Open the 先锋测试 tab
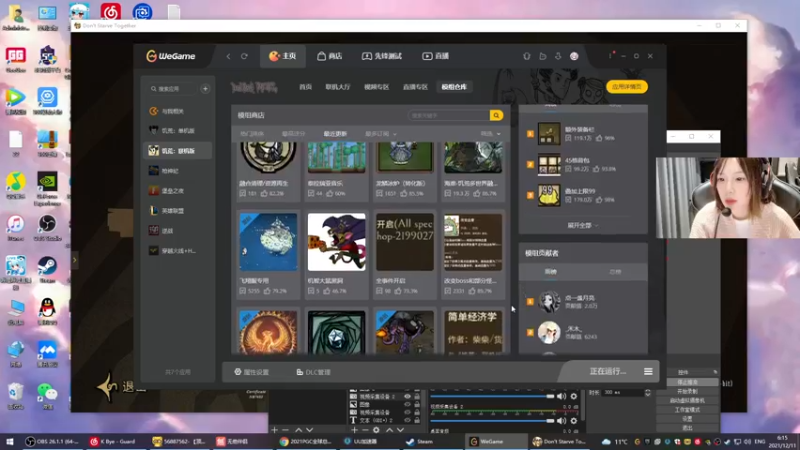The width and height of the screenshot is (800, 450). [x=382, y=56]
